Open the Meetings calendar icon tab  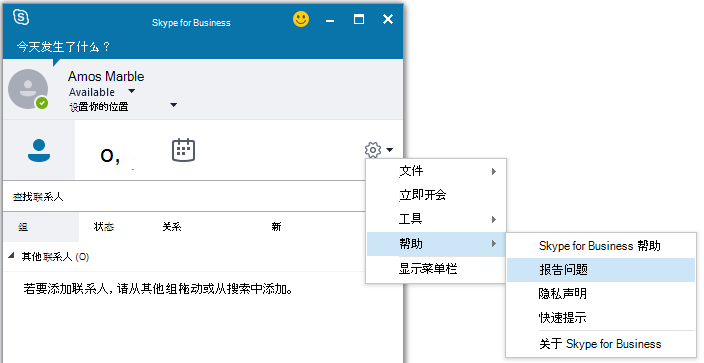tap(183, 150)
